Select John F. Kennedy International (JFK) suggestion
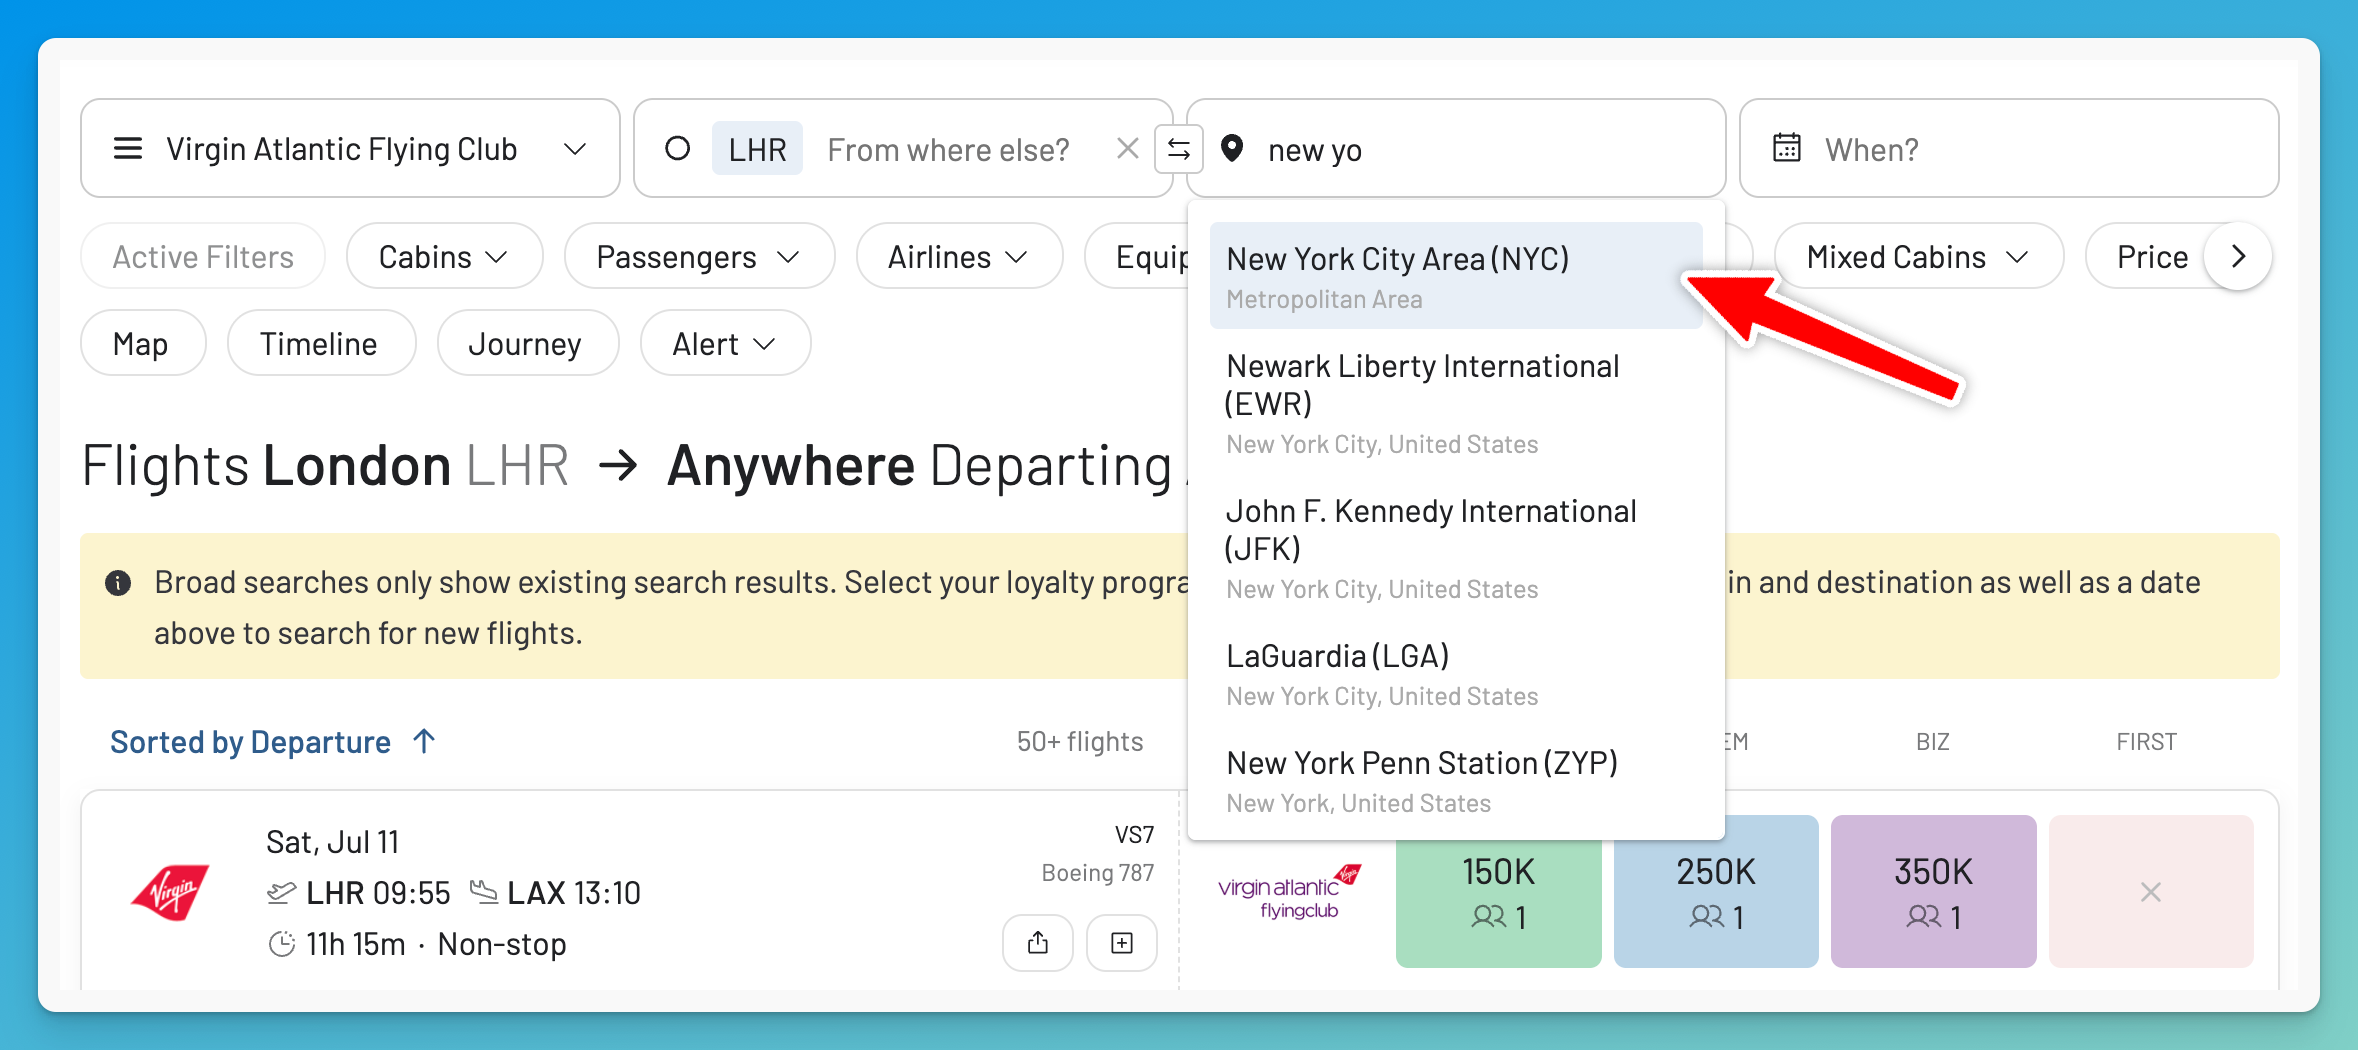The width and height of the screenshot is (2358, 1050). click(x=1456, y=547)
